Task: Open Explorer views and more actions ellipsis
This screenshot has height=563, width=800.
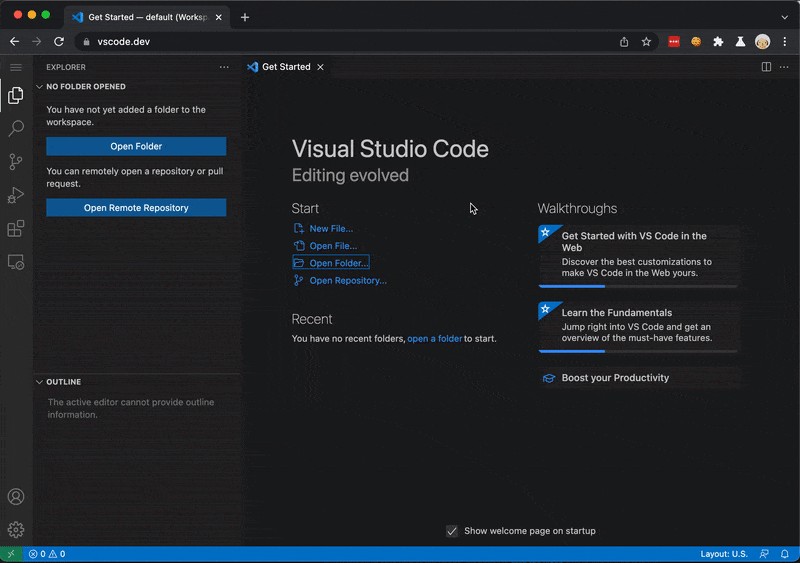Action: coord(224,67)
